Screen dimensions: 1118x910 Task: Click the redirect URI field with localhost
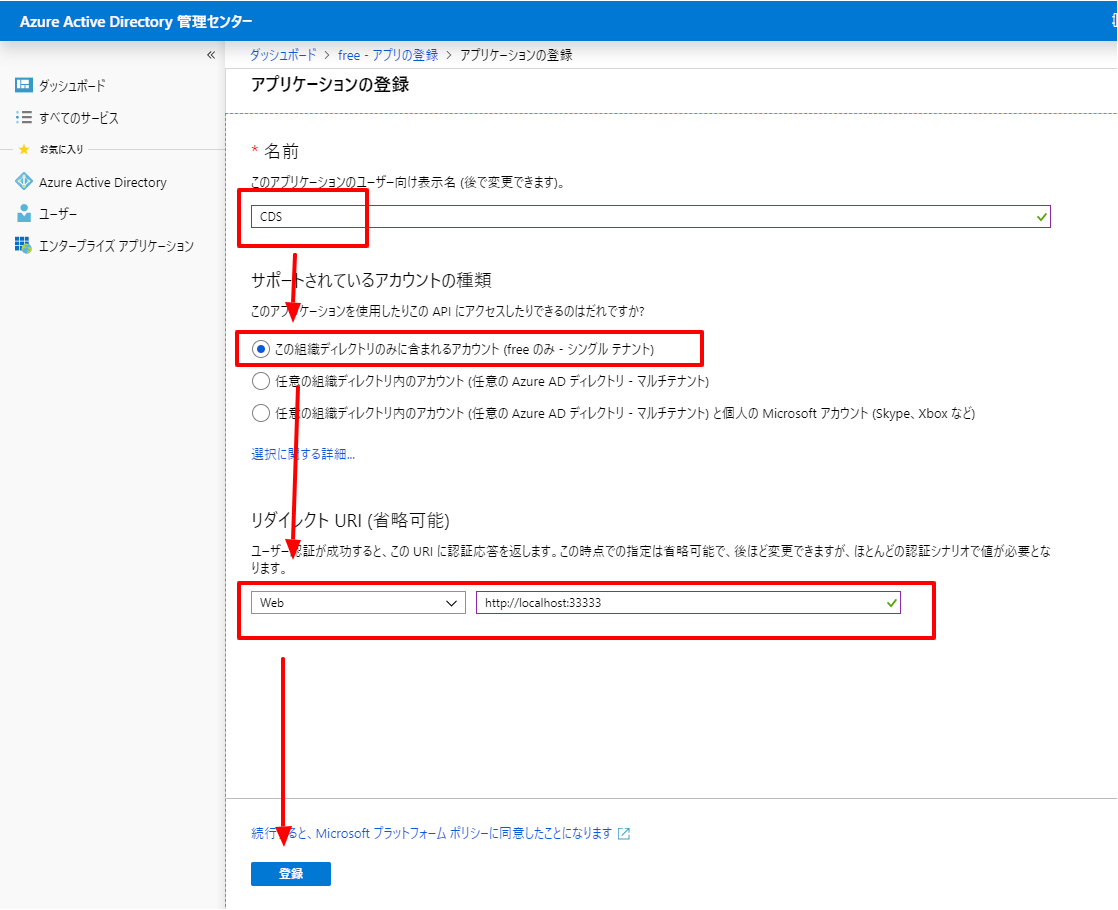[x=688, y=603]
